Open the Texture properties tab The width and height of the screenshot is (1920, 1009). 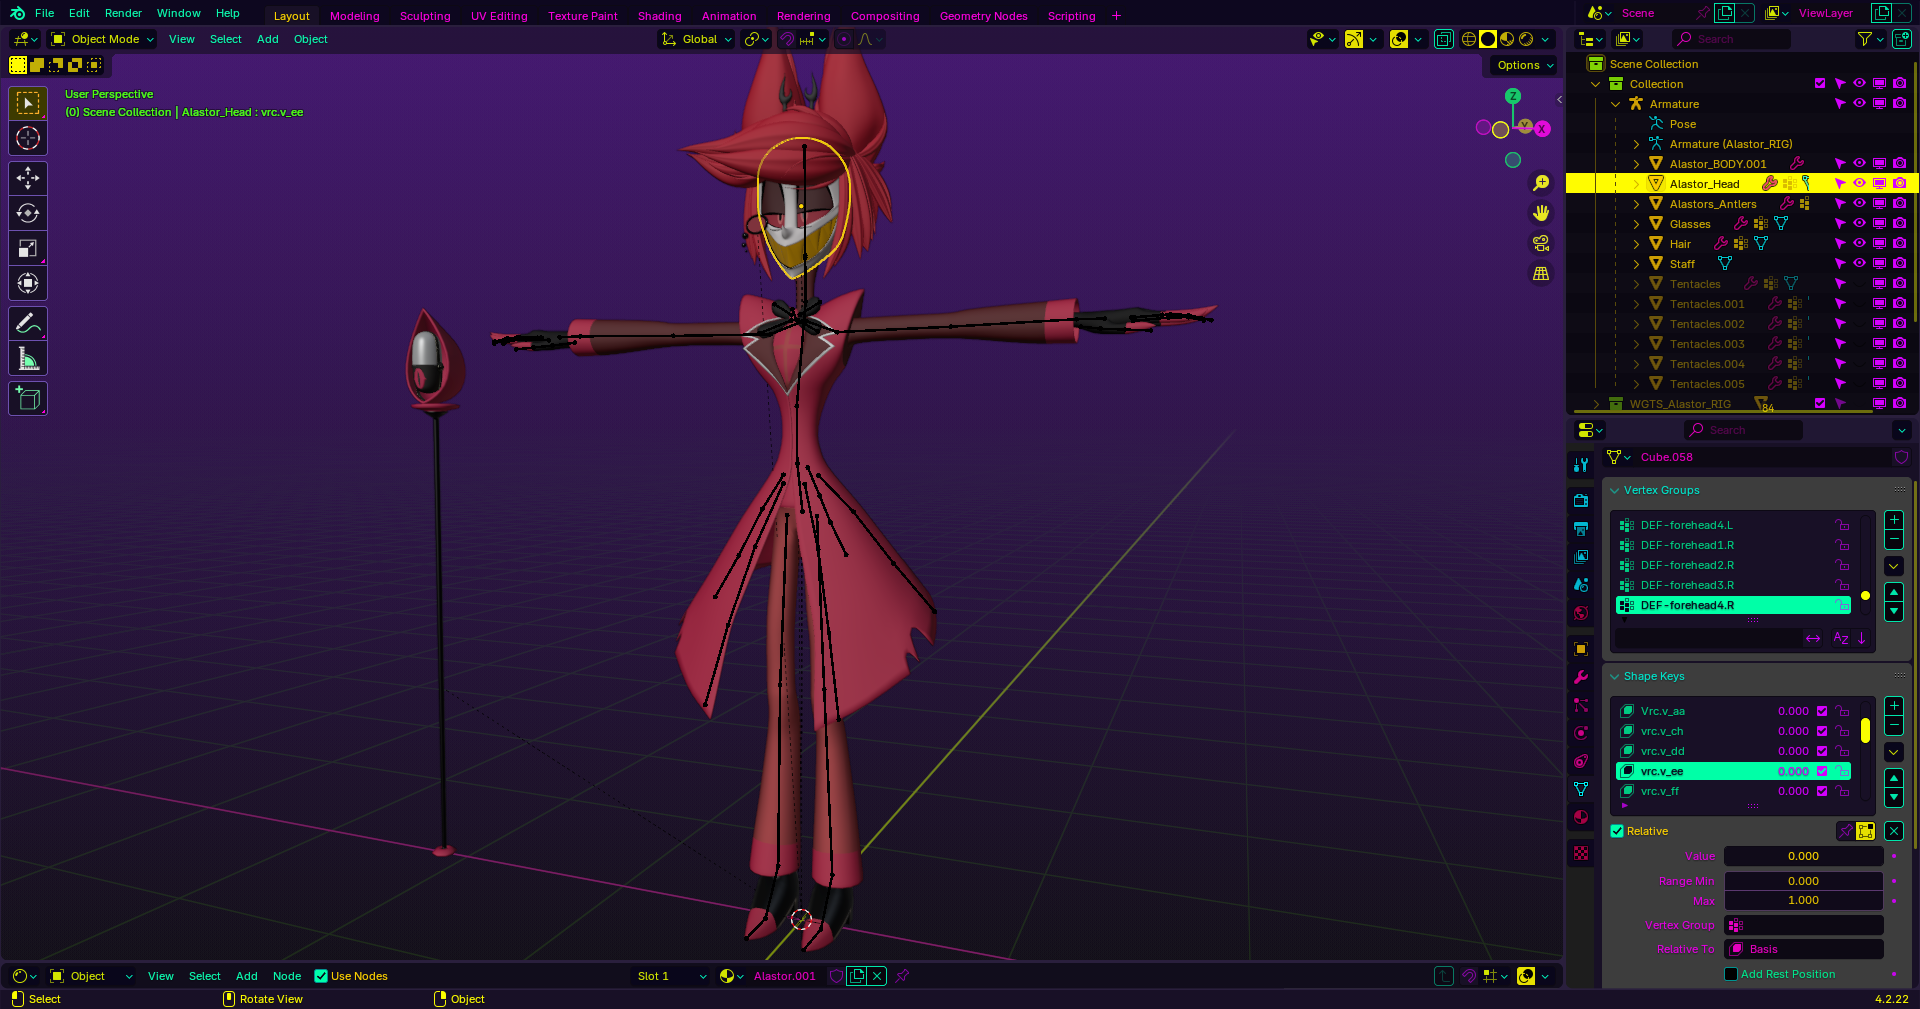pyautogui.click(x=1581, y=853)
